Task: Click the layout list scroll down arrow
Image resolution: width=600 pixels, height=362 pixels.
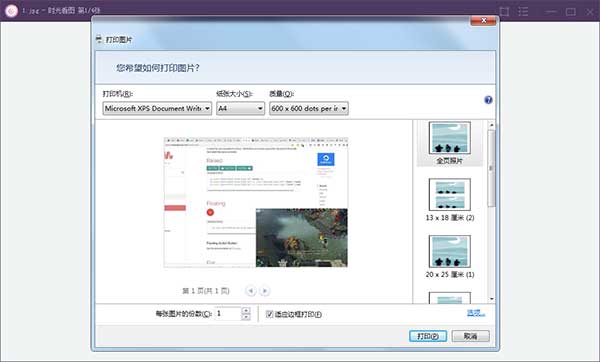Action: (x=492, y=299)
